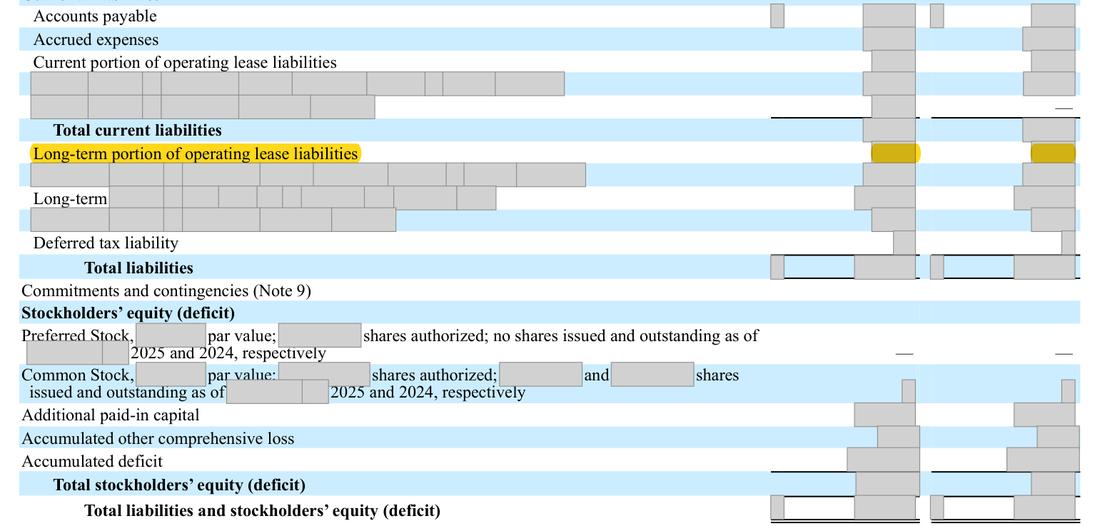
Task: Click 'Current portion of operating lease liabilities'
Action: [x=185, y=62]
